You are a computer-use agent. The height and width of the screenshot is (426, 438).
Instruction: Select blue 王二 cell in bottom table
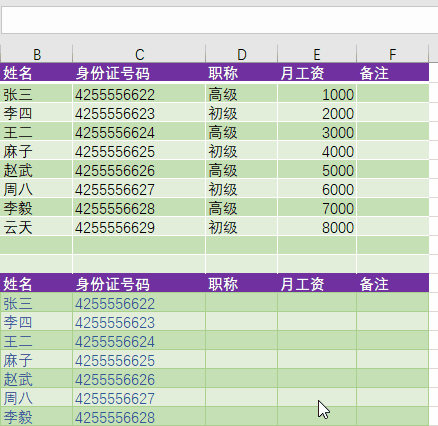[x=36, y=340]
